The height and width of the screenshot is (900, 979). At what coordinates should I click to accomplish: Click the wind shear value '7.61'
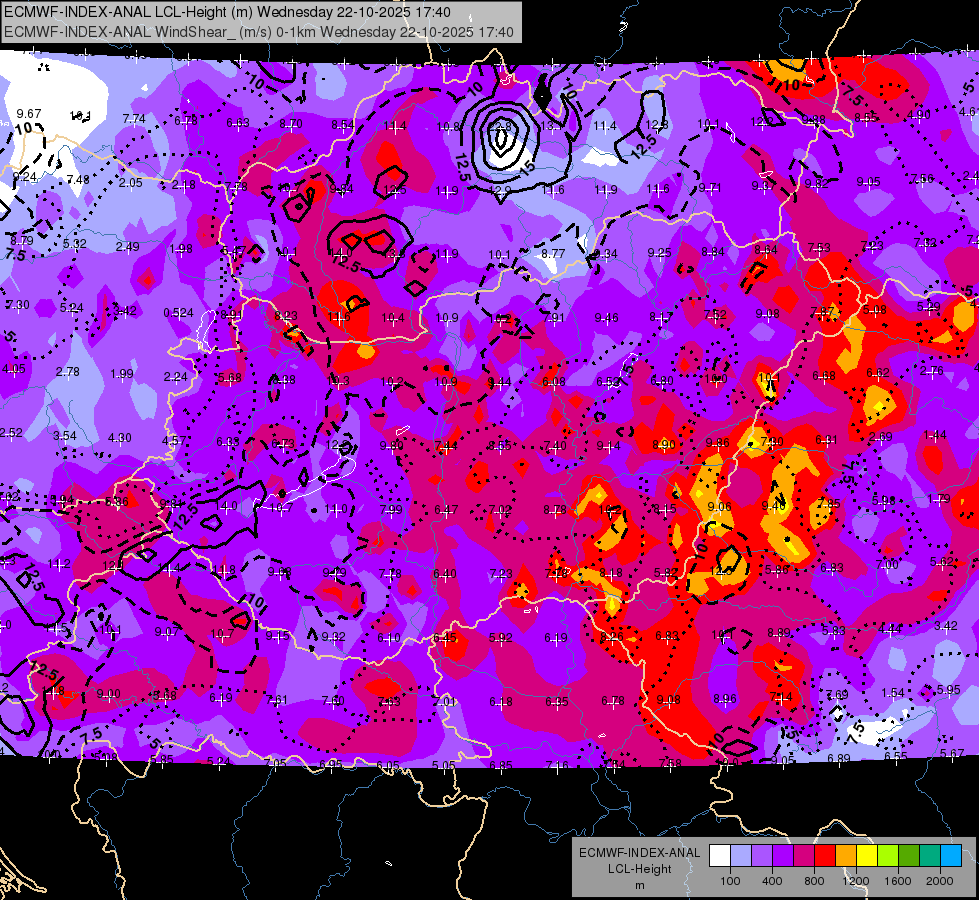pos(277,700)
